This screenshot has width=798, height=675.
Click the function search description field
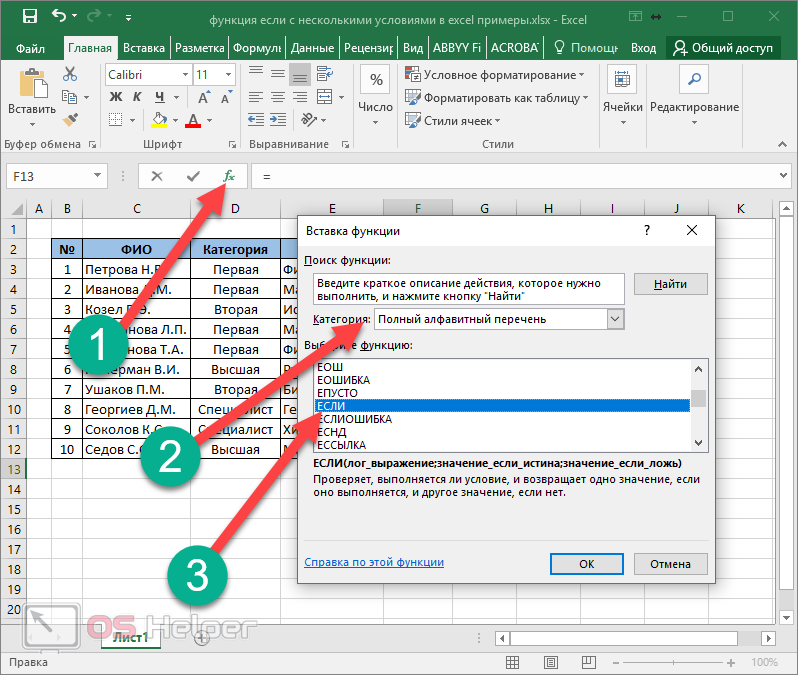(469, 289)
